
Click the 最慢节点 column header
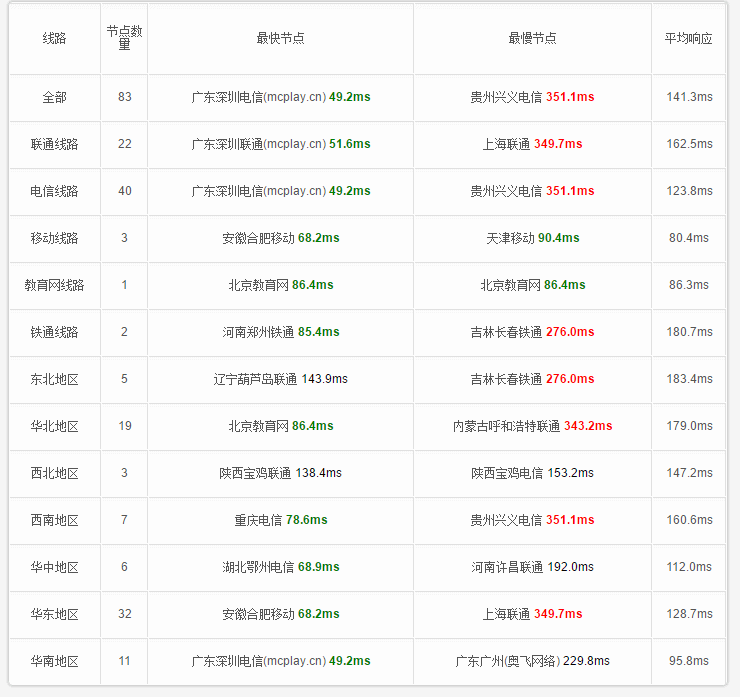(532, 38)
